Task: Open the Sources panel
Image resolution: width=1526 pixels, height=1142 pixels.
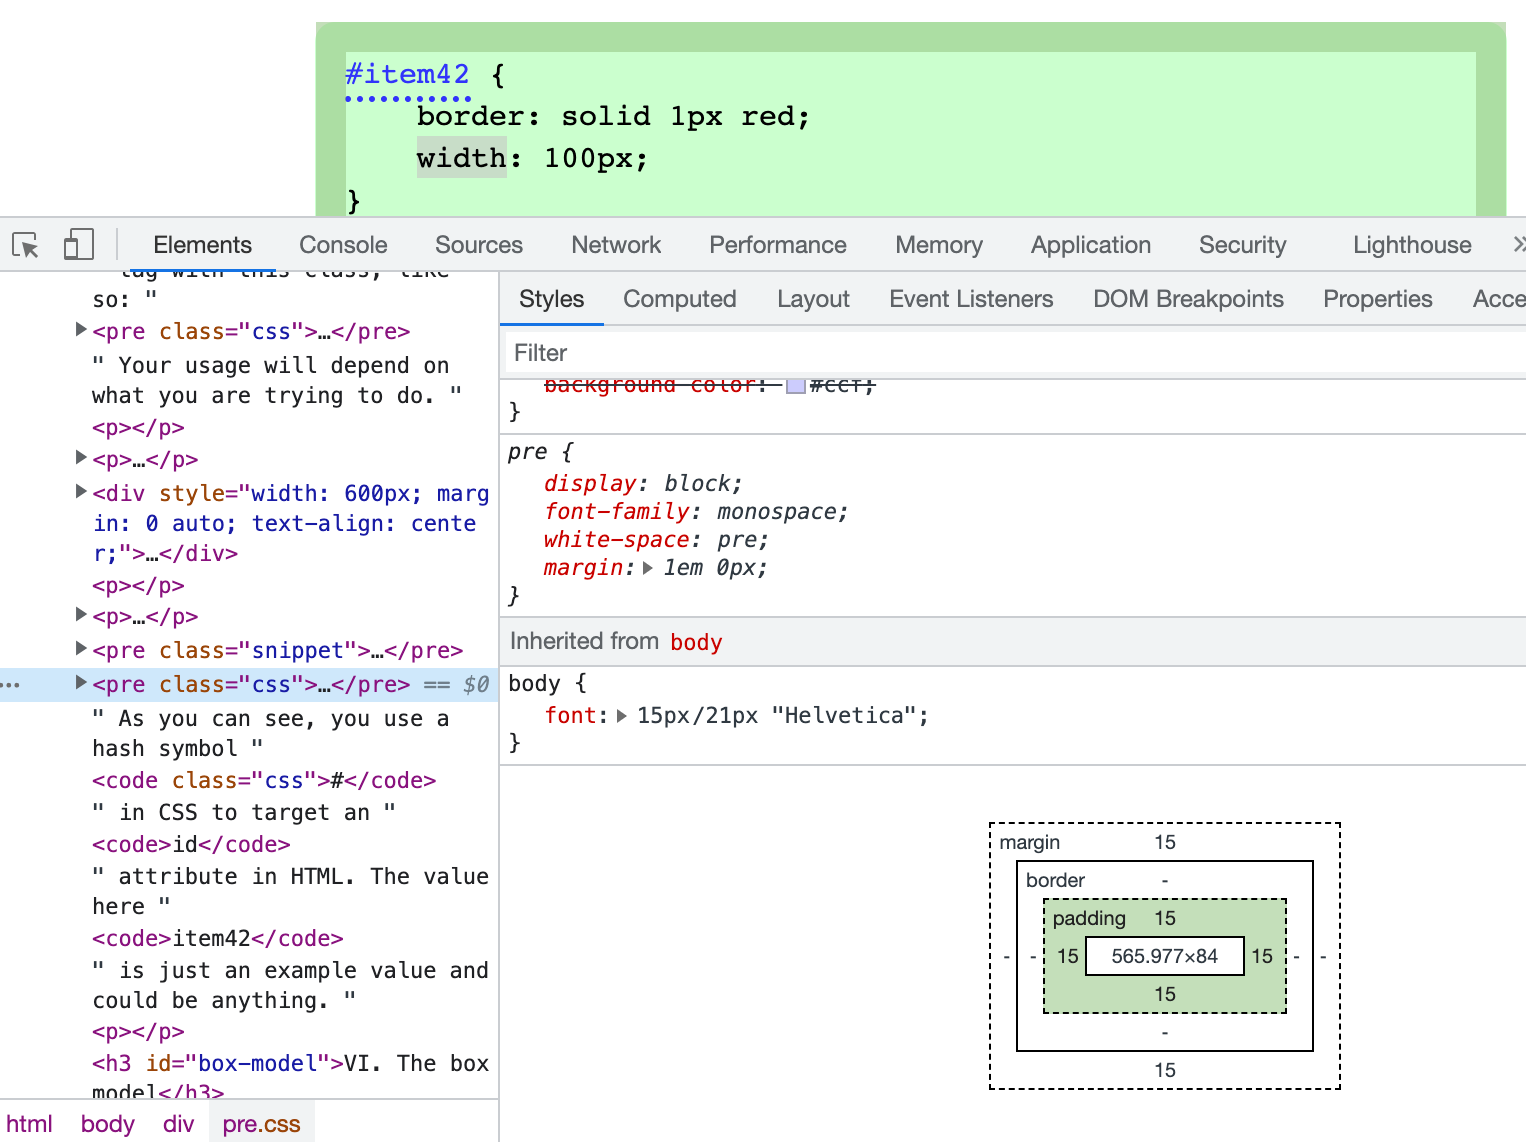Action: tap(479, 245)
